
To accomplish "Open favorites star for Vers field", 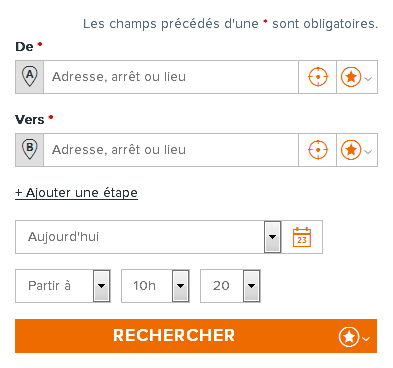I will click(x=351, y=150).
